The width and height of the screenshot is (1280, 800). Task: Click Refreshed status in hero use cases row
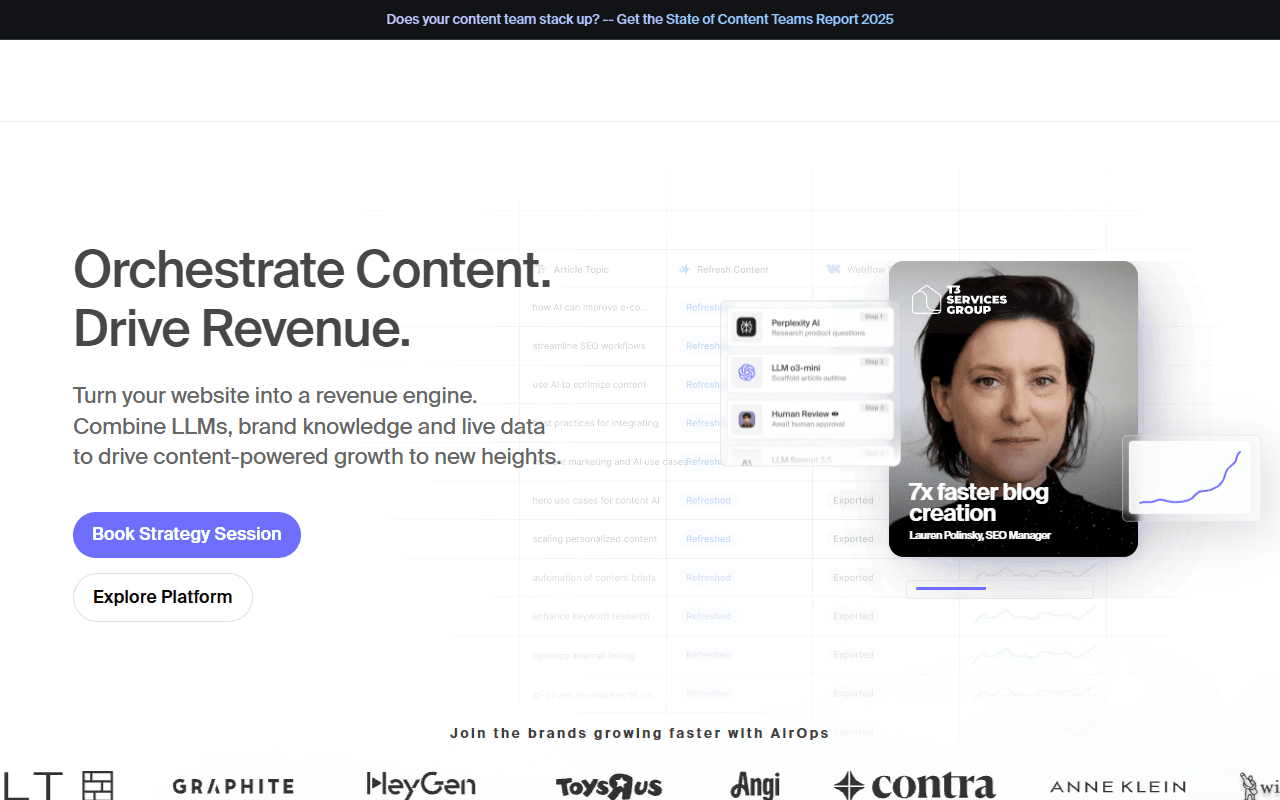click(x=708, y=501)
